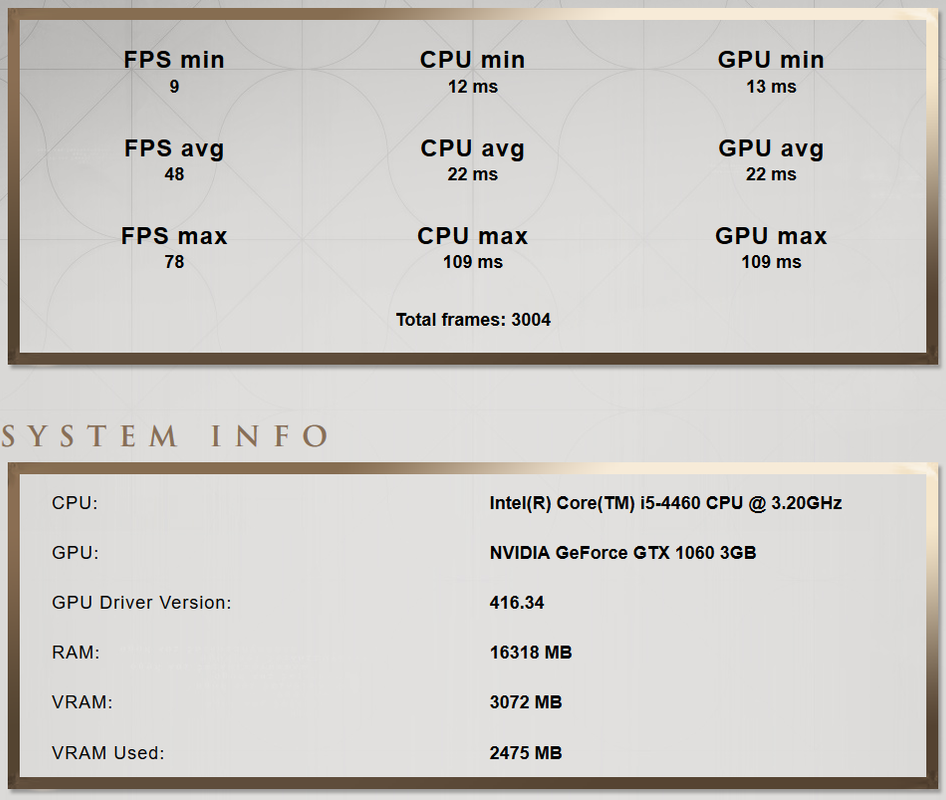Viewport: 946px width, 800px height.
Task: Select the CPU max label
Action: click(472, 236)
